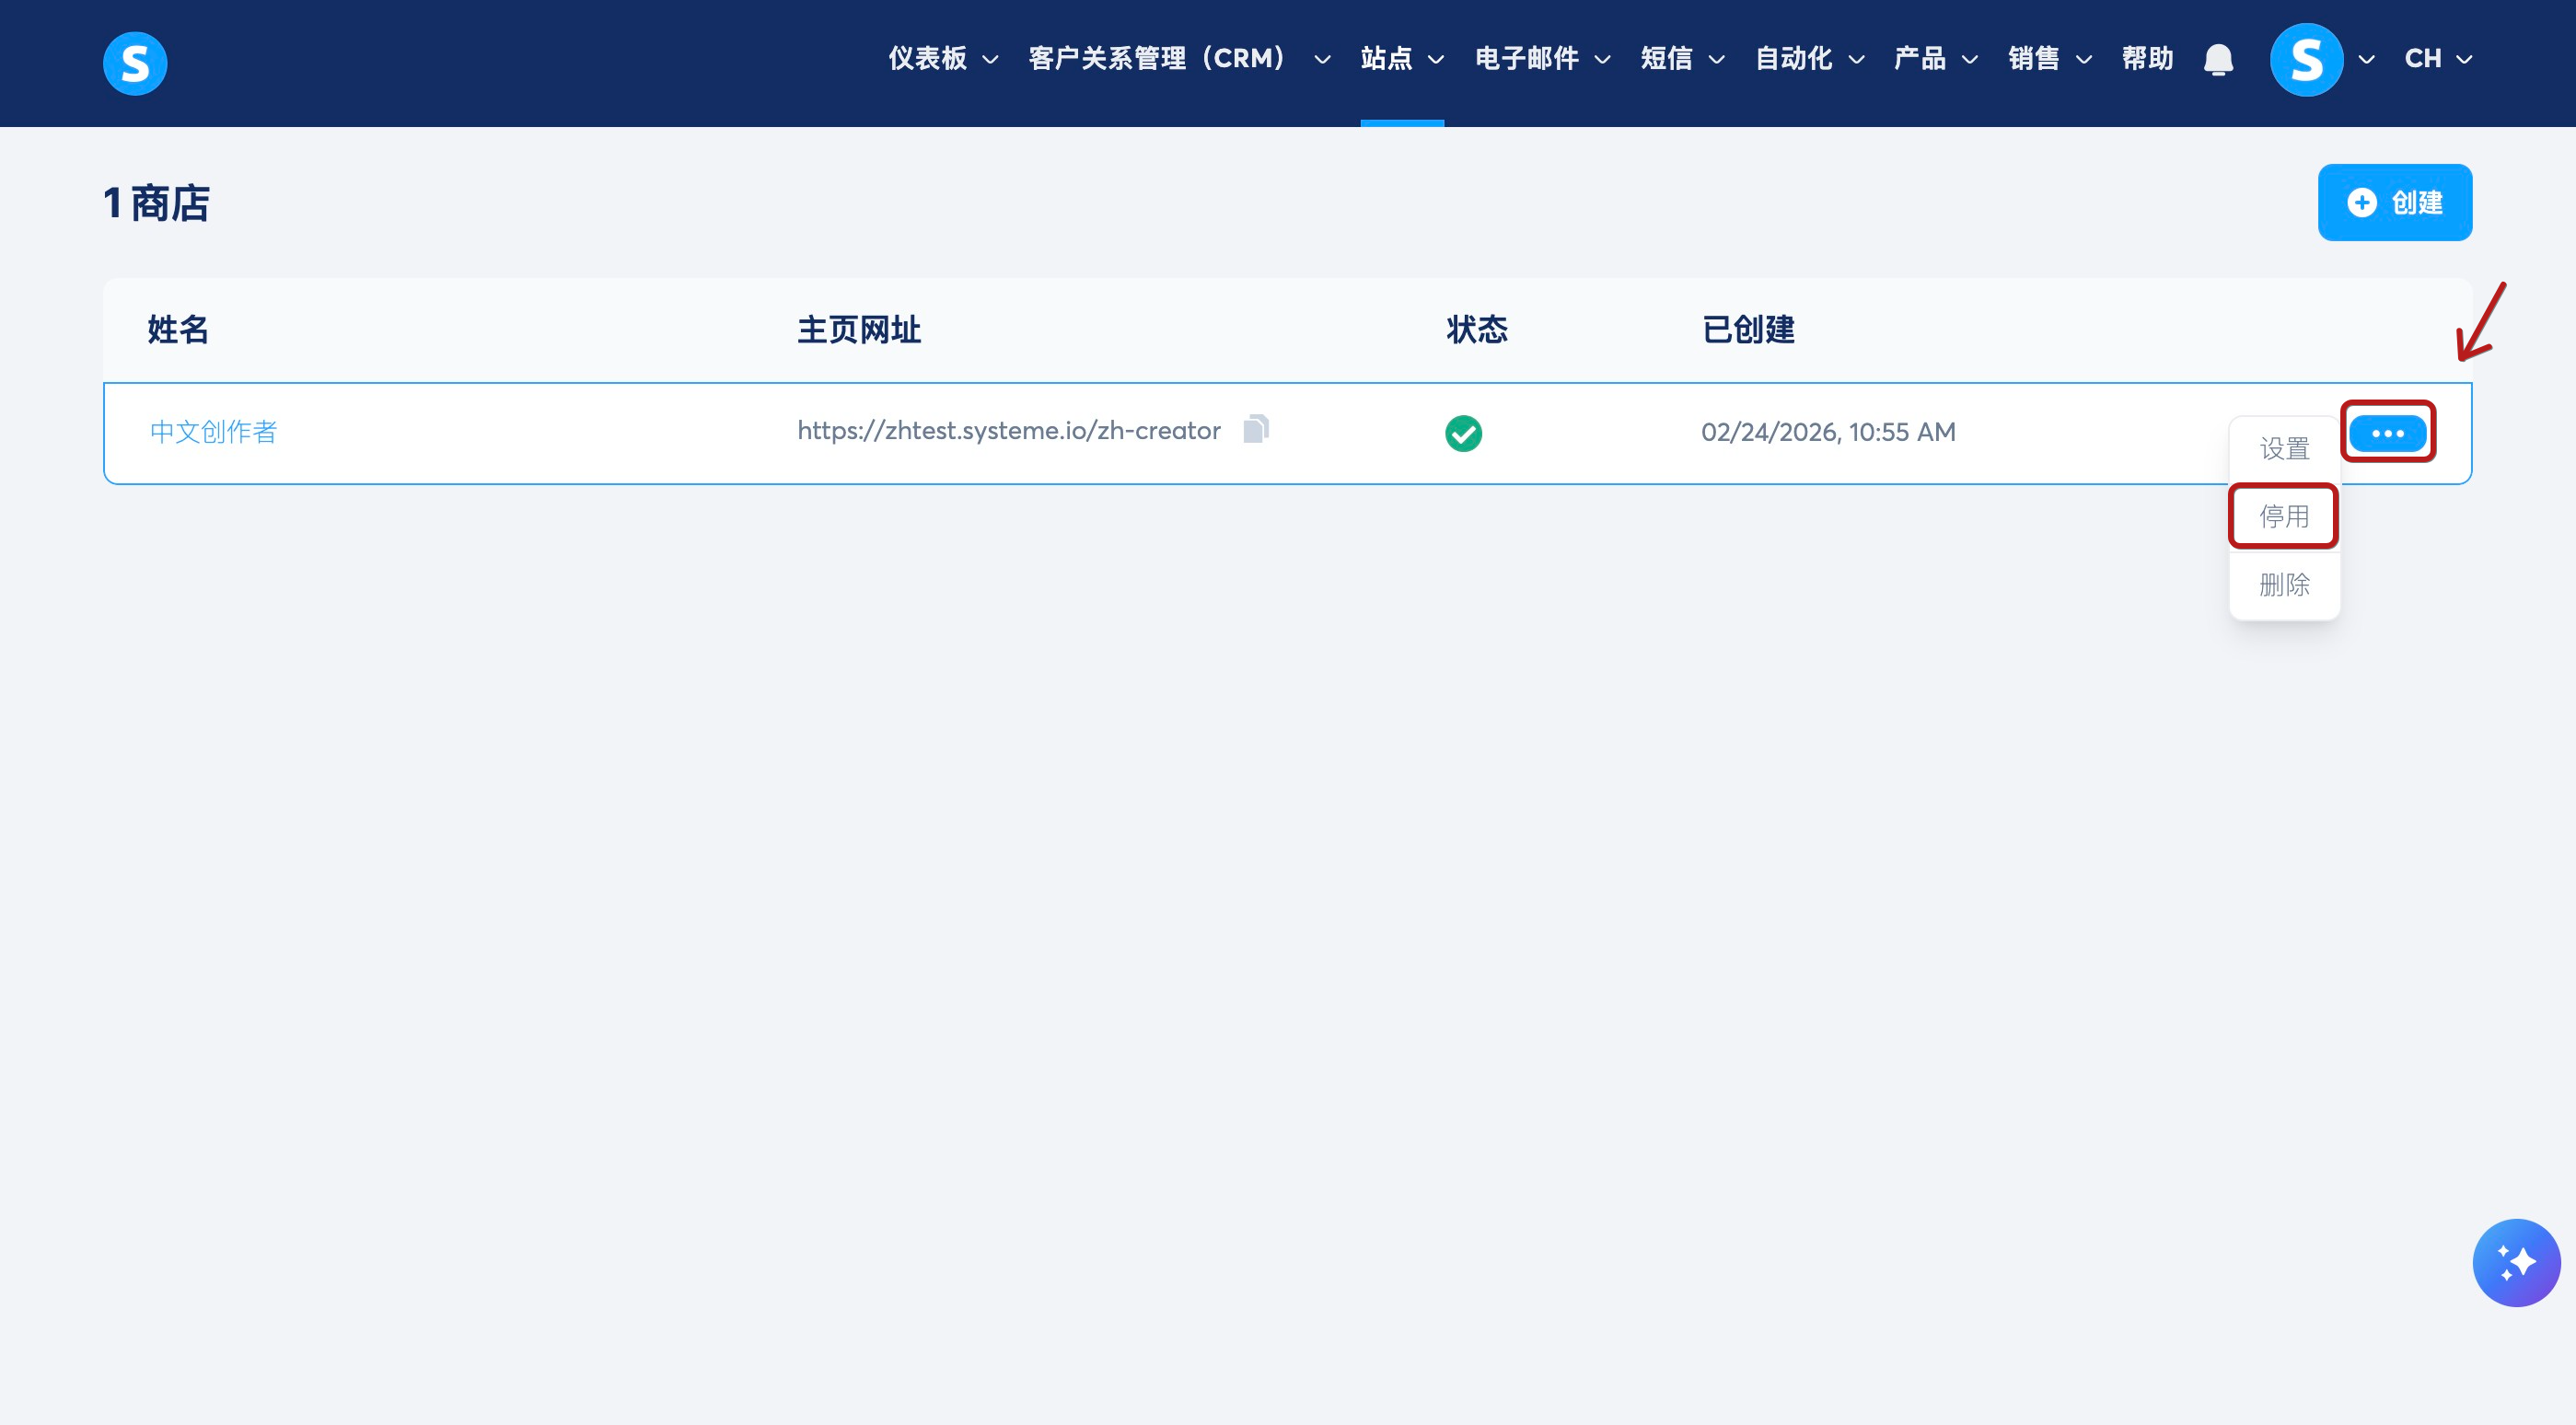Switch language via CH dropdown
This screenshot has width=2576, height=1425.
click(2437, 59)
